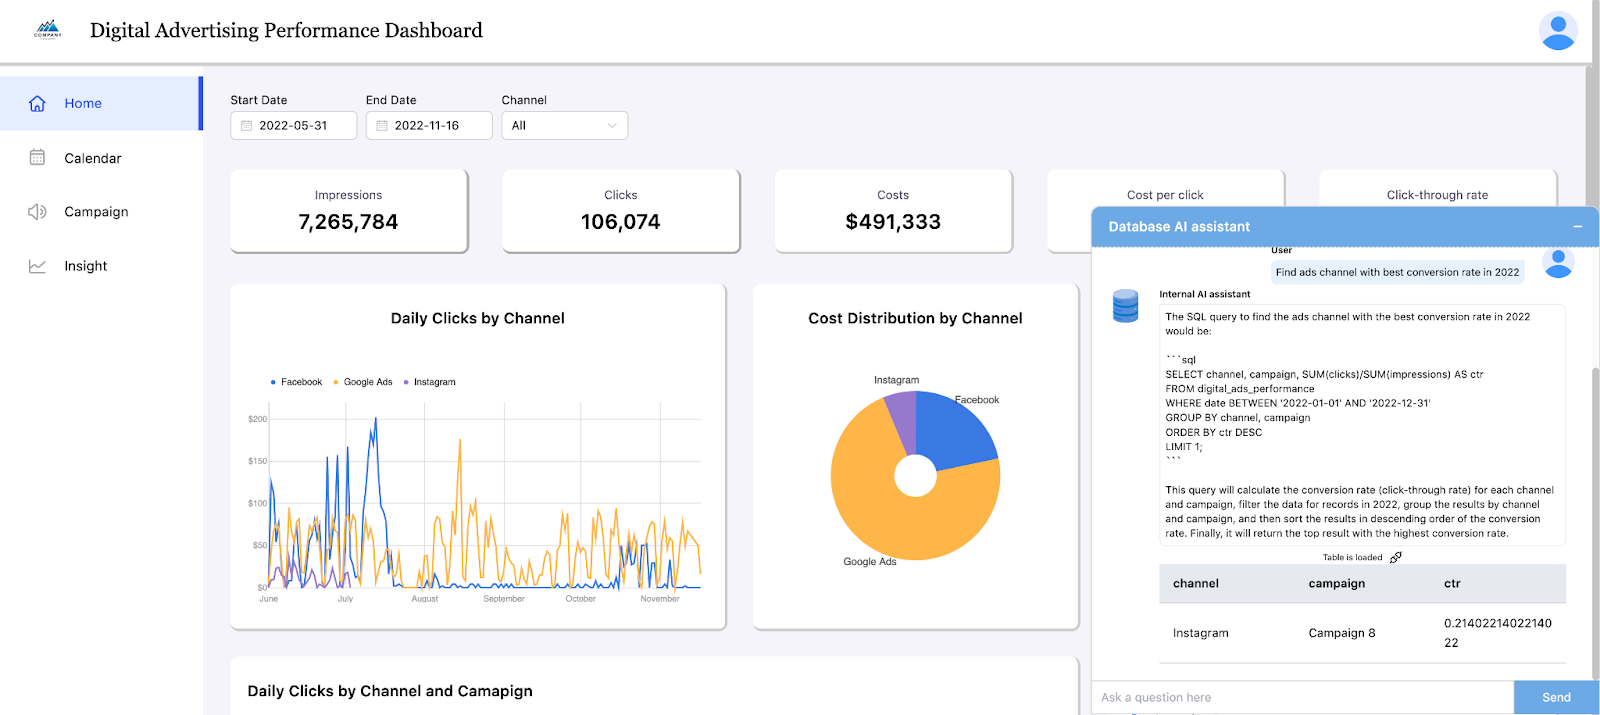This screenshot has width=1600, height=715.
Task: Click the Cost Distribution by Channel title
Action: coord(915,318)
